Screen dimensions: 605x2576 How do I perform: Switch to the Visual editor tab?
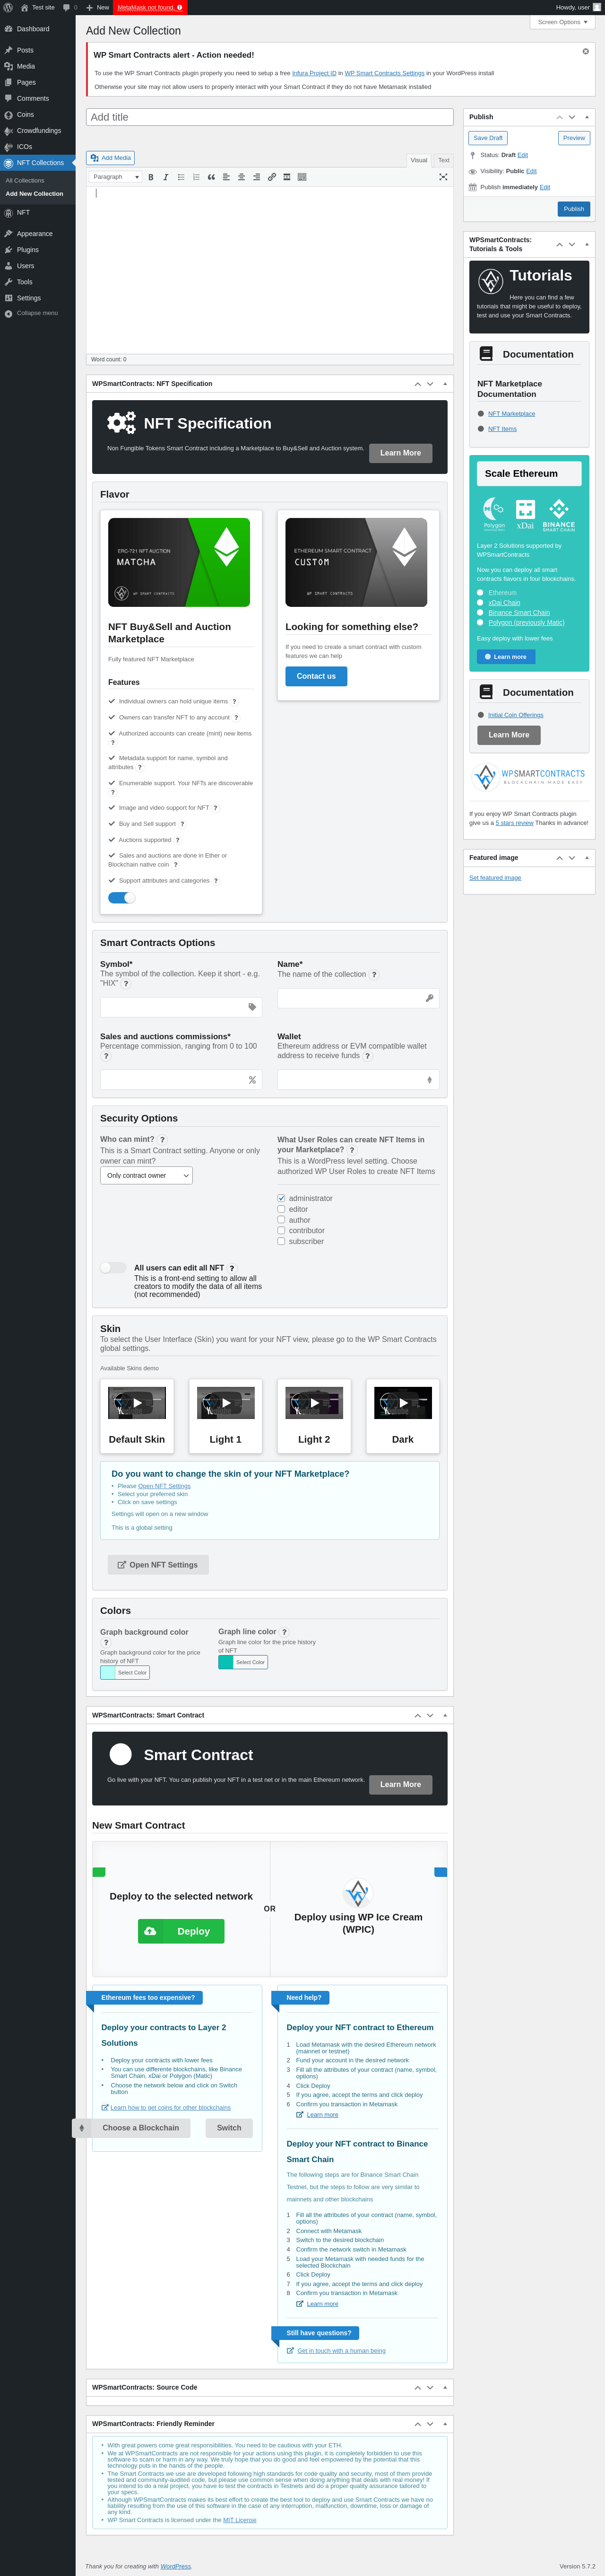click(419, 160)
